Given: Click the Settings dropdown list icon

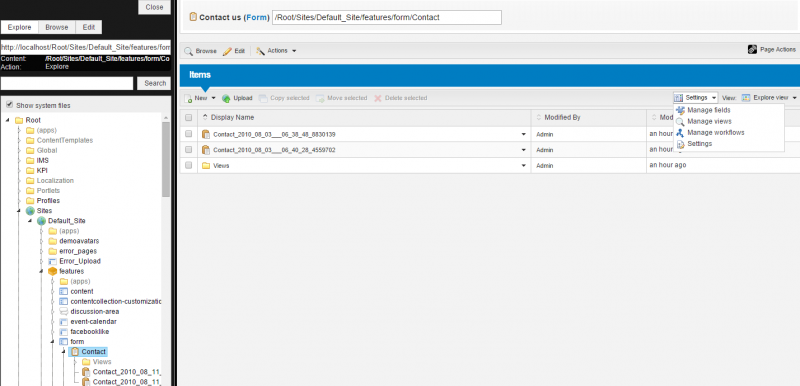Looking at the screenshot, I should (679, 97).
